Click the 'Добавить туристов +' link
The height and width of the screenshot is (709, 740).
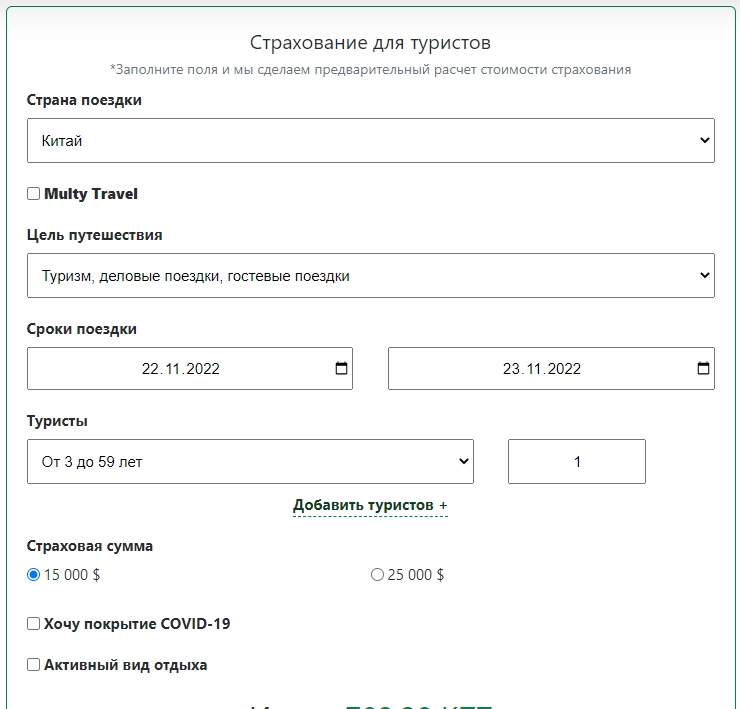point(370,506)
